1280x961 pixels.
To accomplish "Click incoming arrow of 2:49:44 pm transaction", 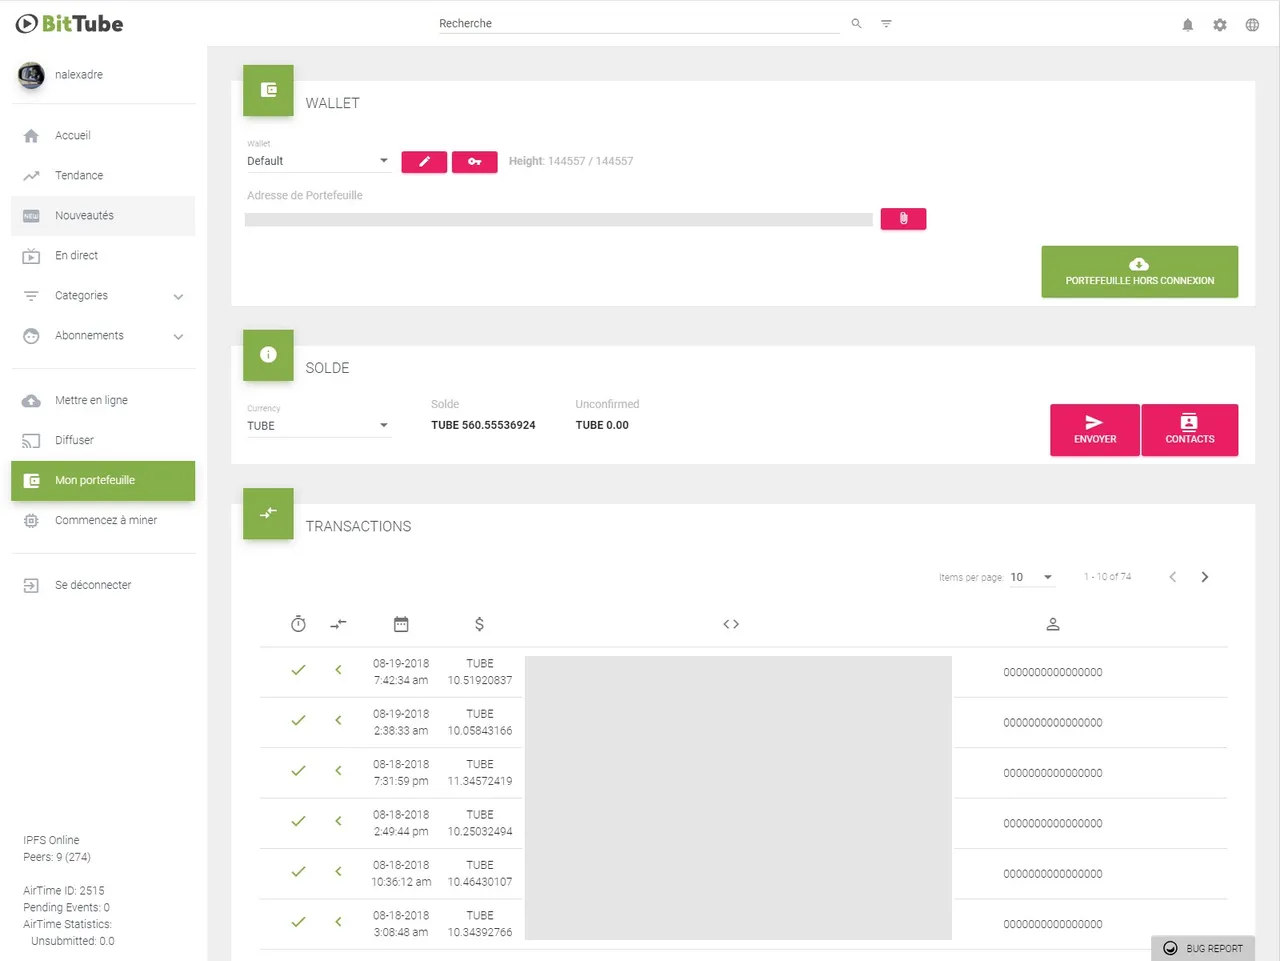I will pos(338,821).
